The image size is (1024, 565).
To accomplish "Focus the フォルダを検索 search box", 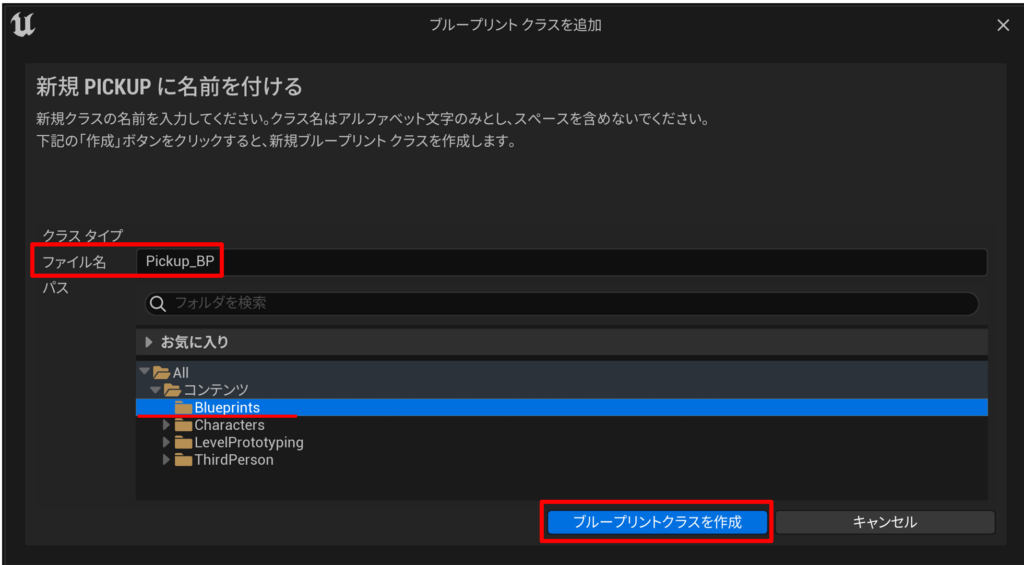I will pyautogui.click(x=562, y=304).
